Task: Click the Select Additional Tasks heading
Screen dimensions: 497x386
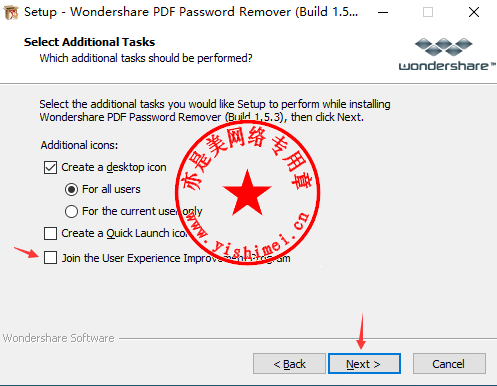Action: point(89,42)
